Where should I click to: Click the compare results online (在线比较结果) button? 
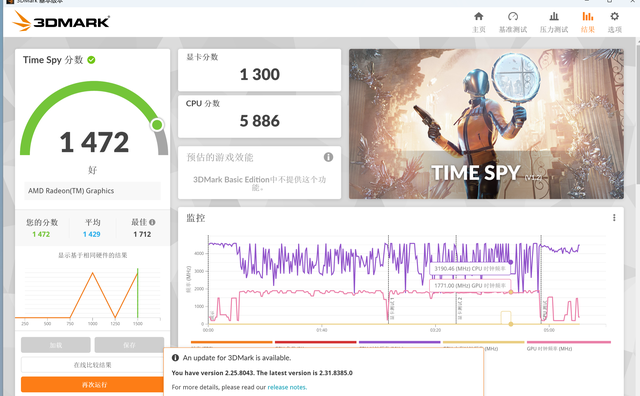coord(93,365)
